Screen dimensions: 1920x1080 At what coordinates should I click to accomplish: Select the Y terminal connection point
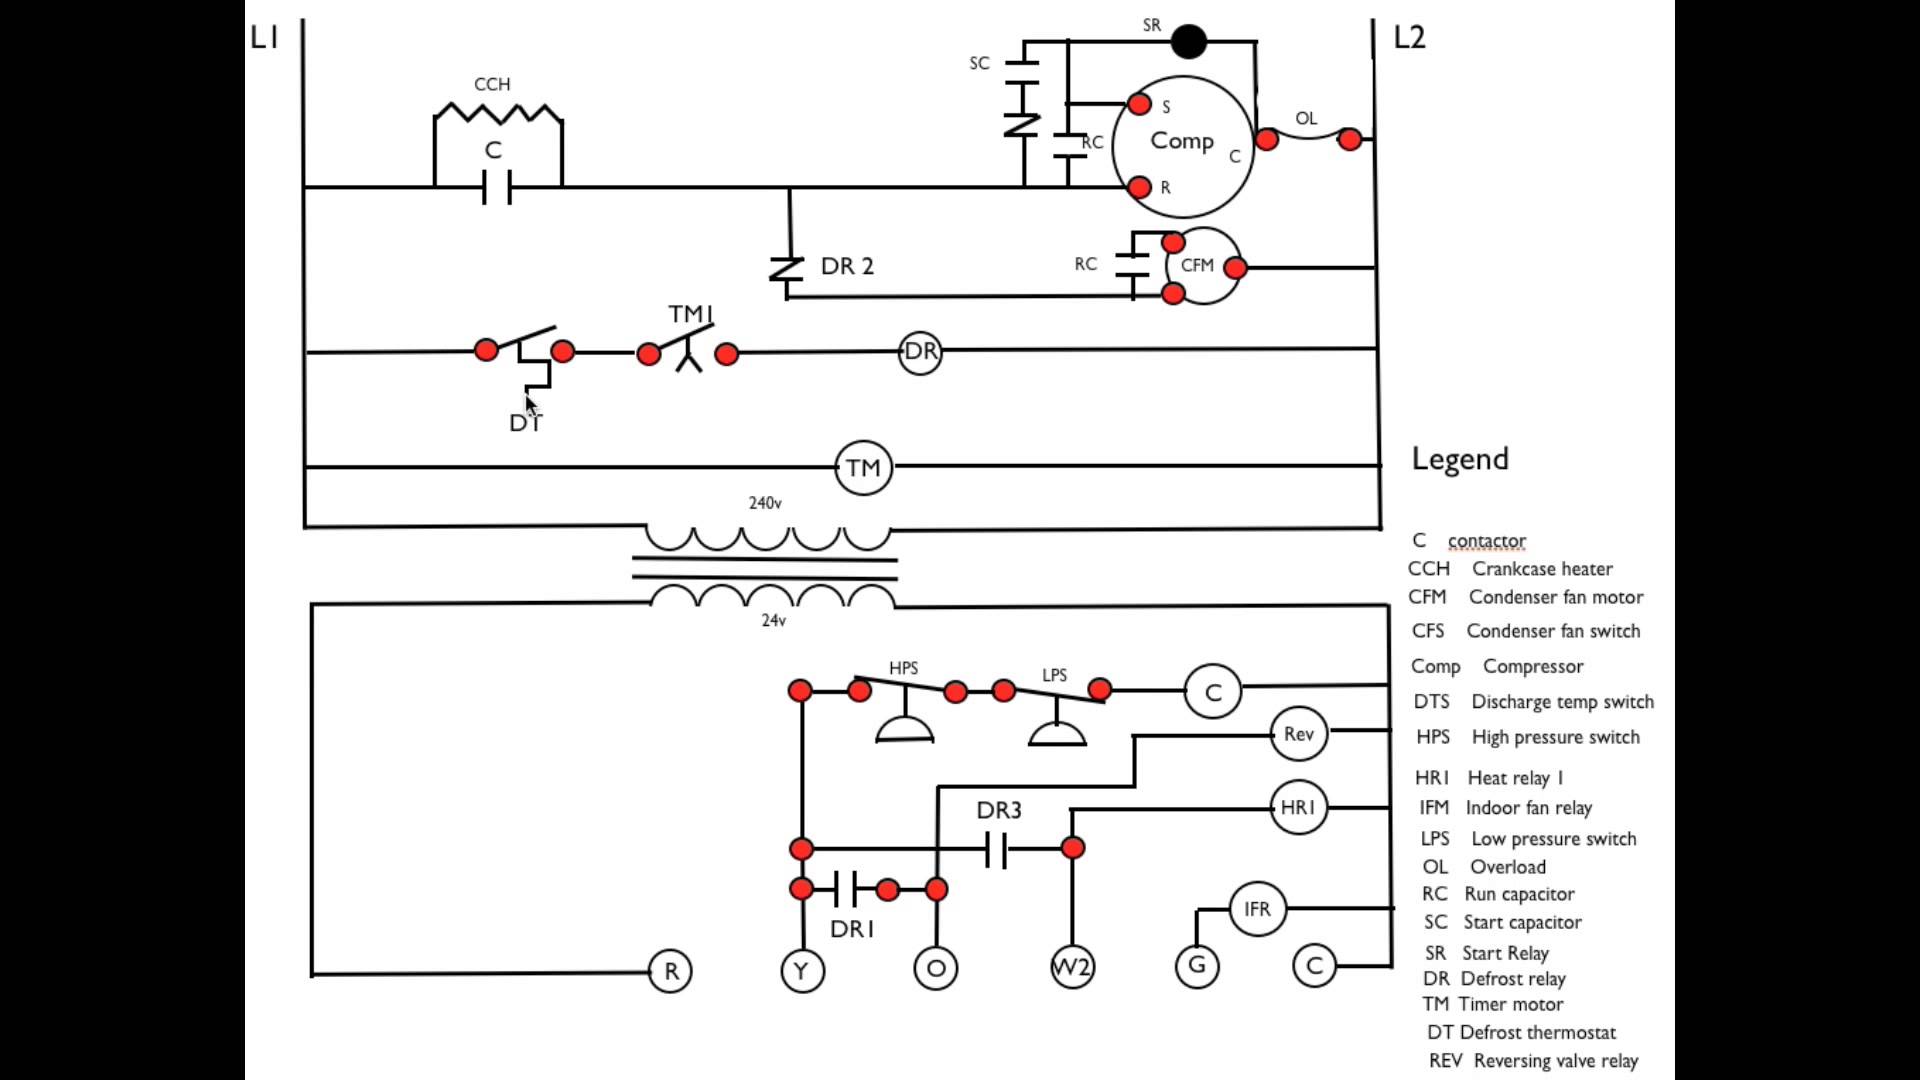(799, 969)
